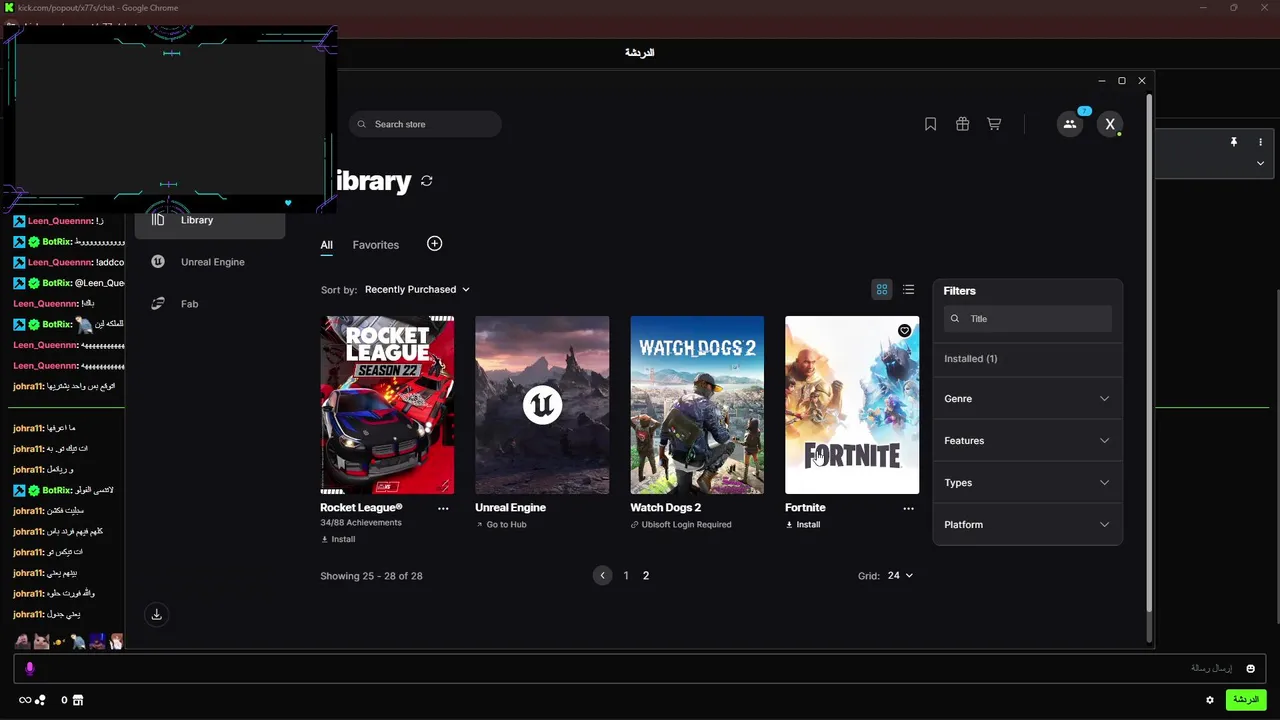Switch library to grid view
The width and height of the screenshot is (1280, 720).
click(x=882, y=289)
